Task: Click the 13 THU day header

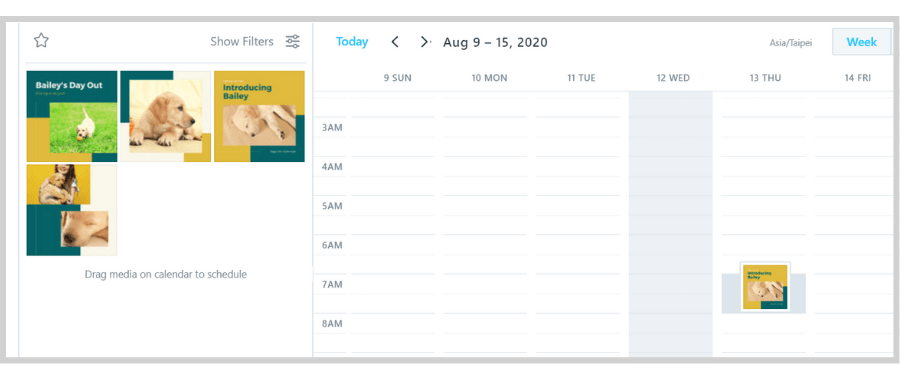Action: click(x=765, y=78)
